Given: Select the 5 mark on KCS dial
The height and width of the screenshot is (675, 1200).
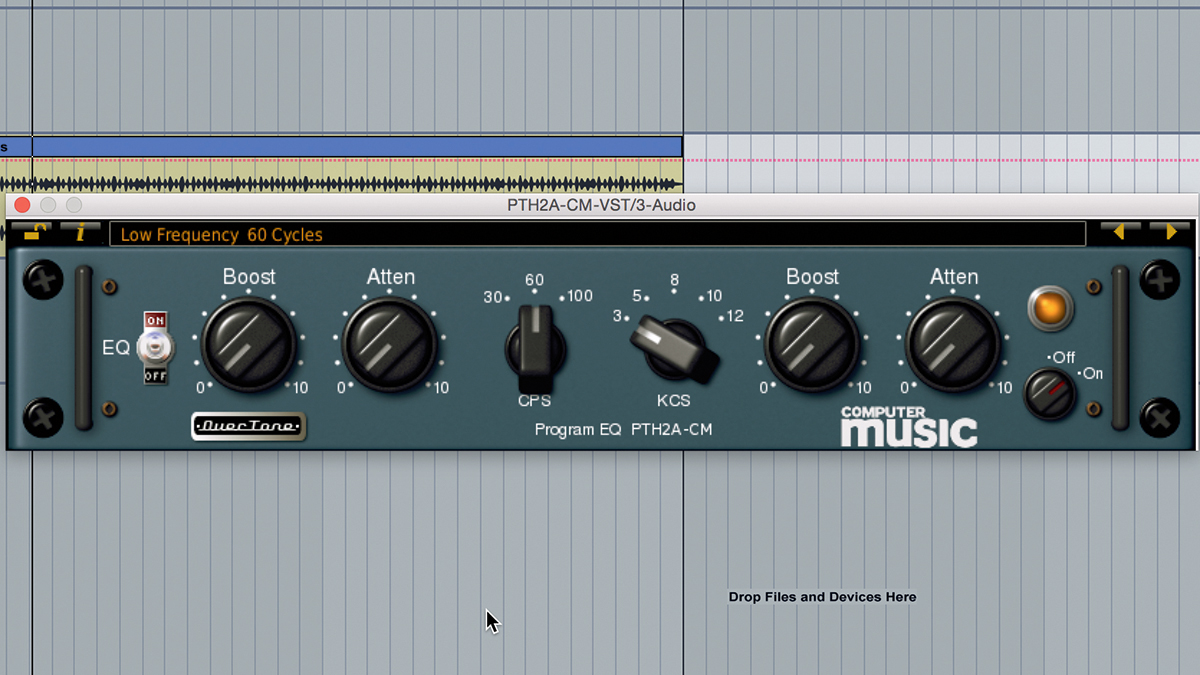Looking at the screenshot, I should click(637, 296).
